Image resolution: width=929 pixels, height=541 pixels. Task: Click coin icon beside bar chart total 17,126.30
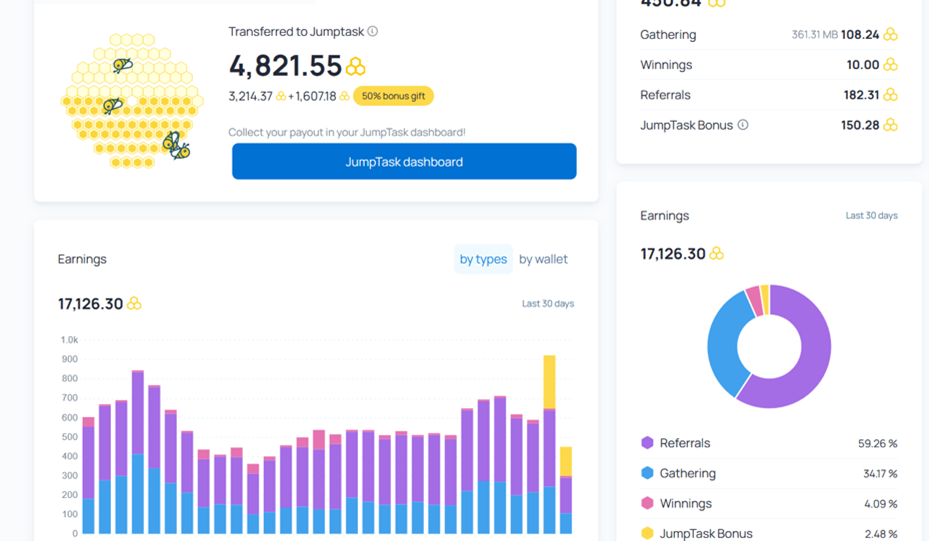pyautogui.click(x=134, y=303)
